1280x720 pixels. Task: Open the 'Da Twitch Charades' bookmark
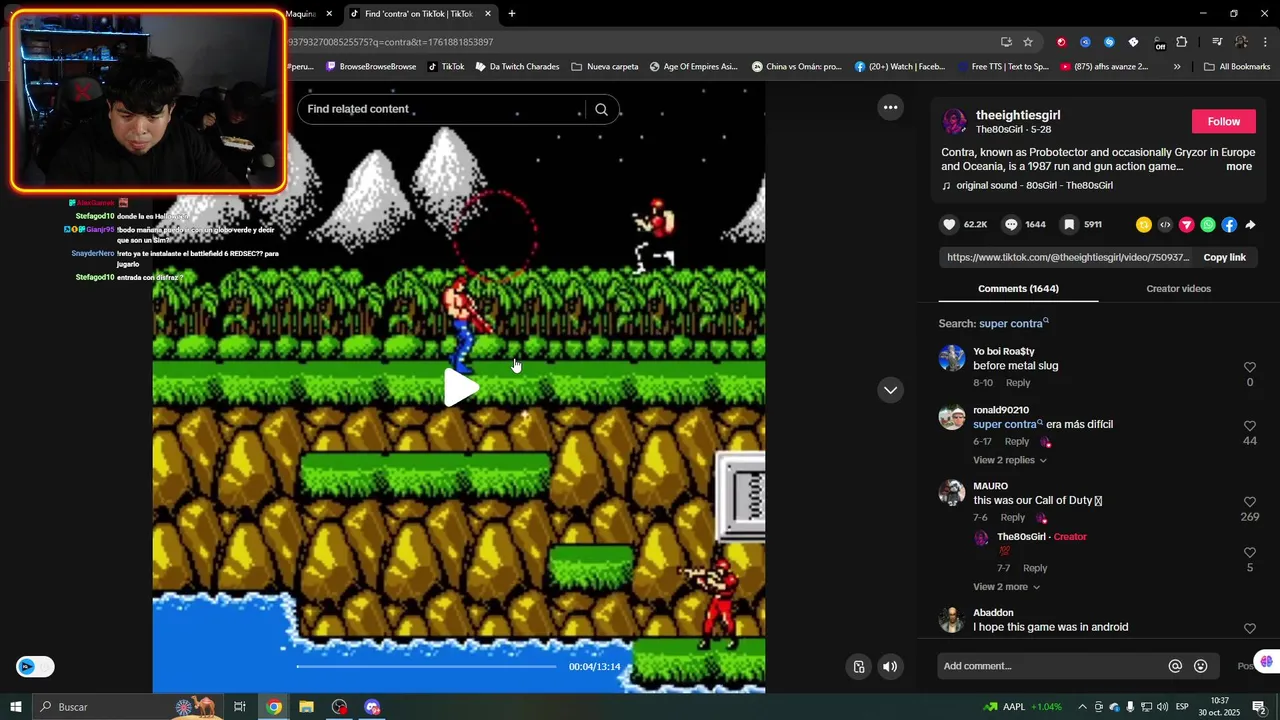coord(517,67)
